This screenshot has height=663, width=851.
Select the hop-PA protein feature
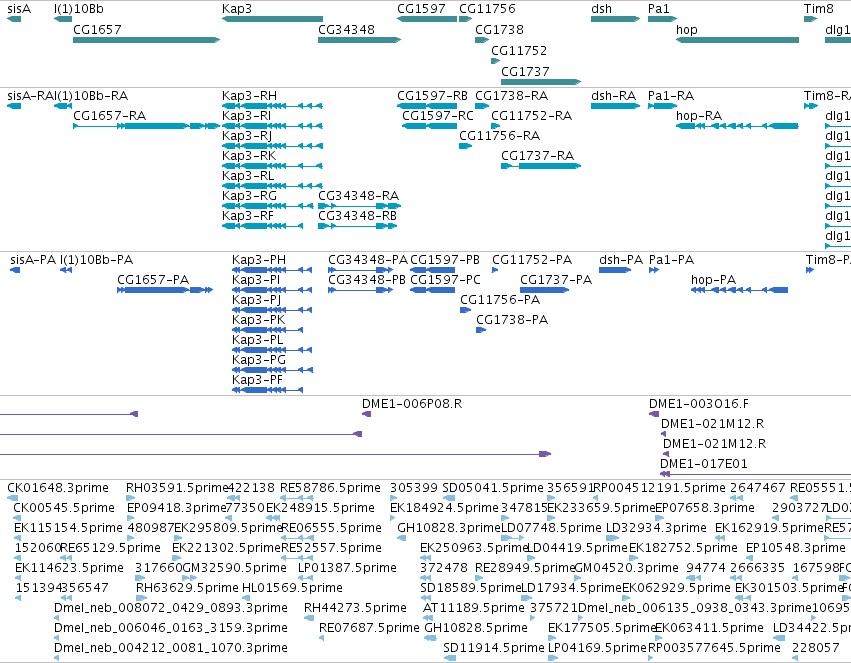pos(739,290)
